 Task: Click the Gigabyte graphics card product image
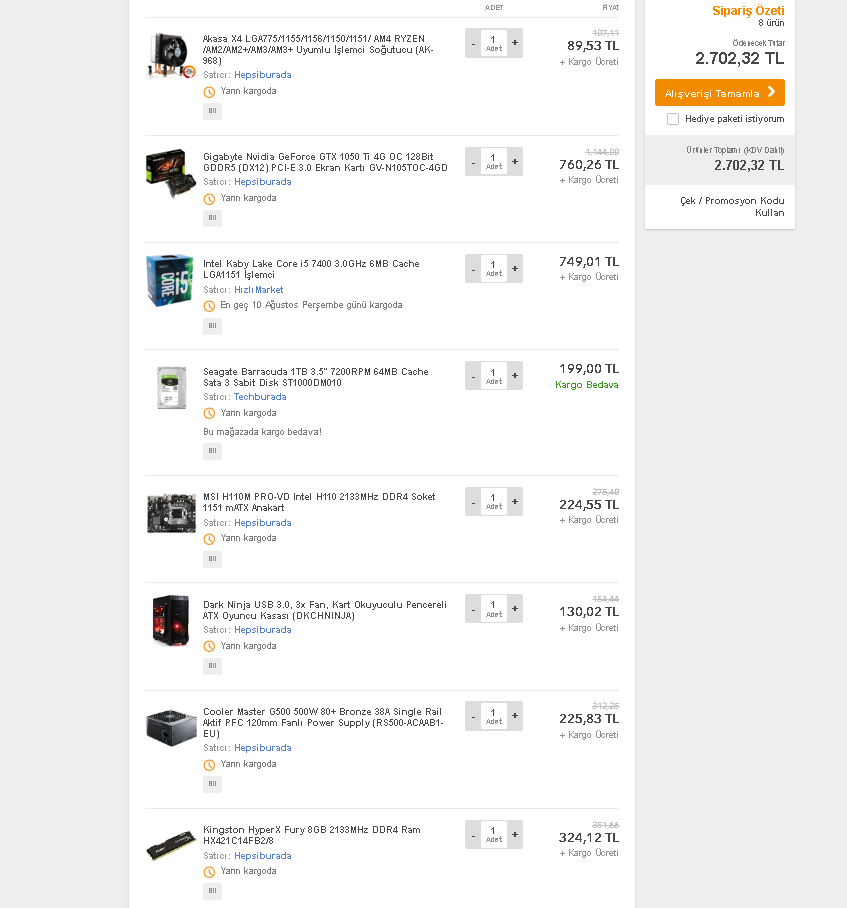(x=170, y=174)
